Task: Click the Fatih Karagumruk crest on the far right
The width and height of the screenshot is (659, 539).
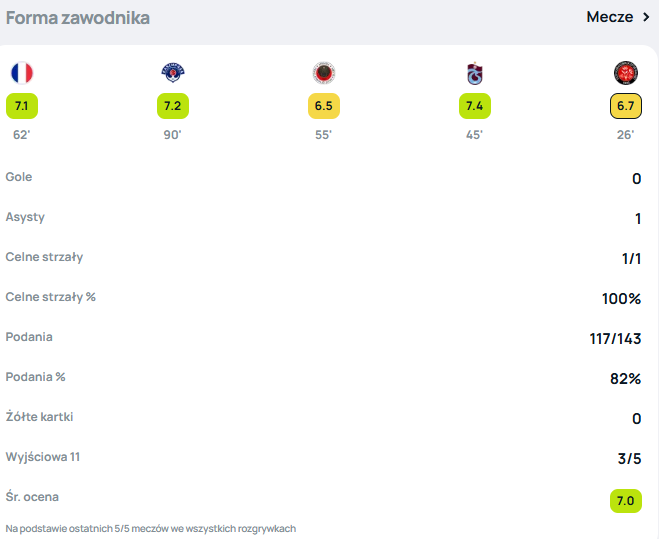Action: coord(626,73)
